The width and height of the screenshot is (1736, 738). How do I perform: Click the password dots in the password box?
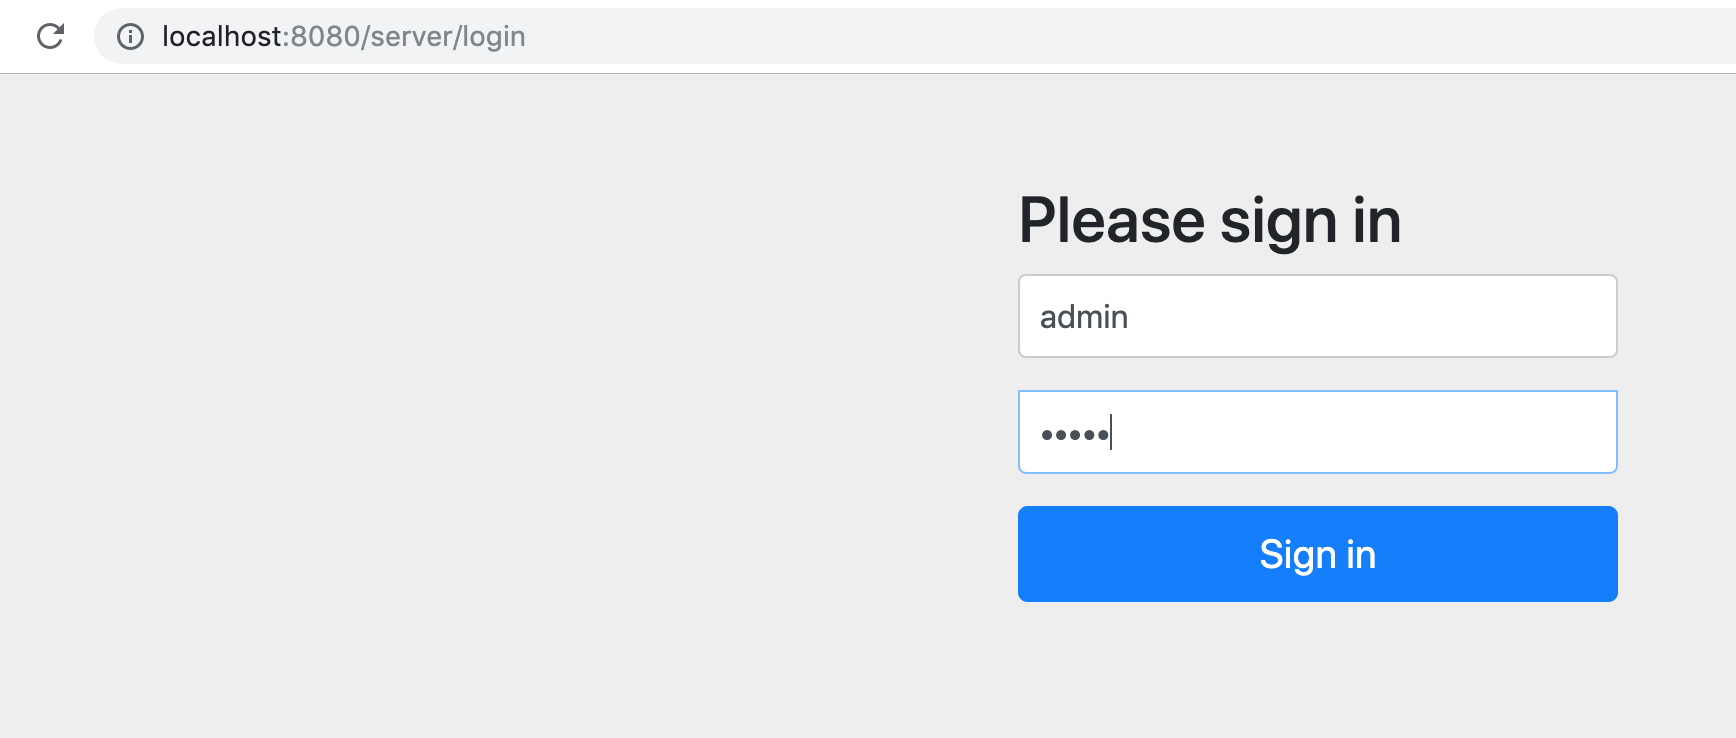tap(1075, 434)
